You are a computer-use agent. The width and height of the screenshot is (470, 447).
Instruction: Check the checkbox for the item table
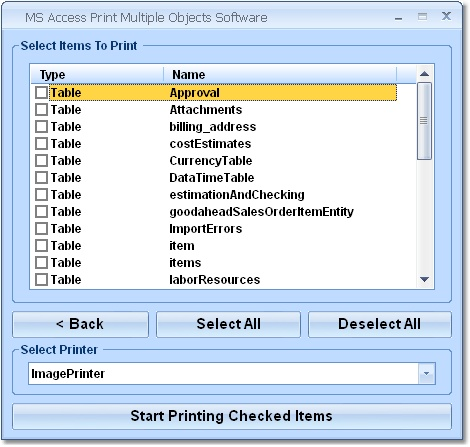click(x=41, y=246)
